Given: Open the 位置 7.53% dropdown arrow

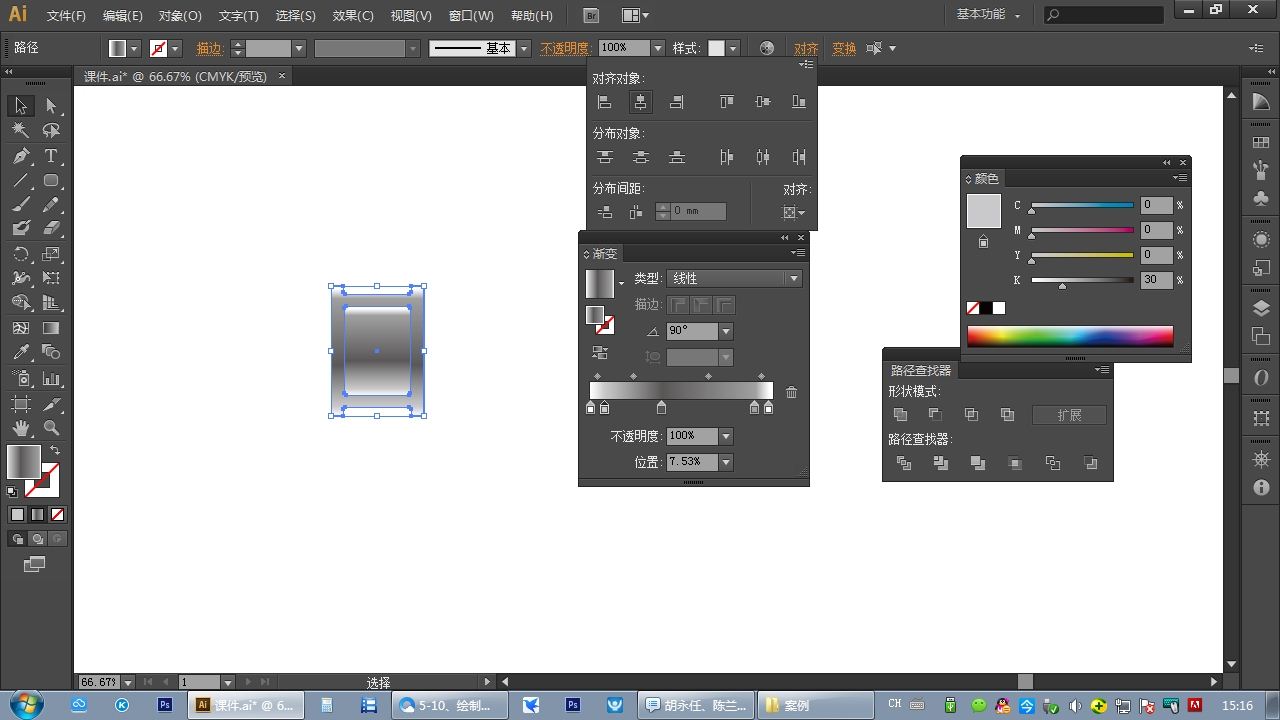Looking at the screenshot, I should coord(726,462).
